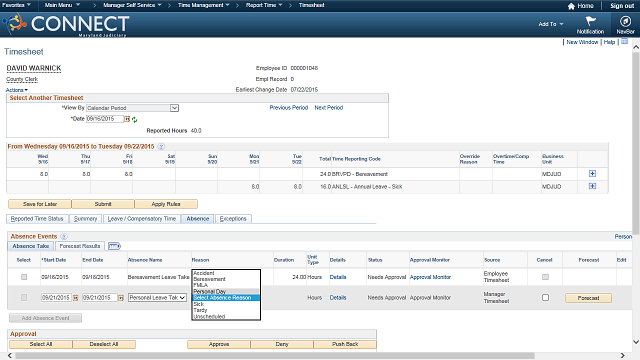Switch to the Exceptions tab
The height and width of the screenshot is (360, 640).
[233, 219]
